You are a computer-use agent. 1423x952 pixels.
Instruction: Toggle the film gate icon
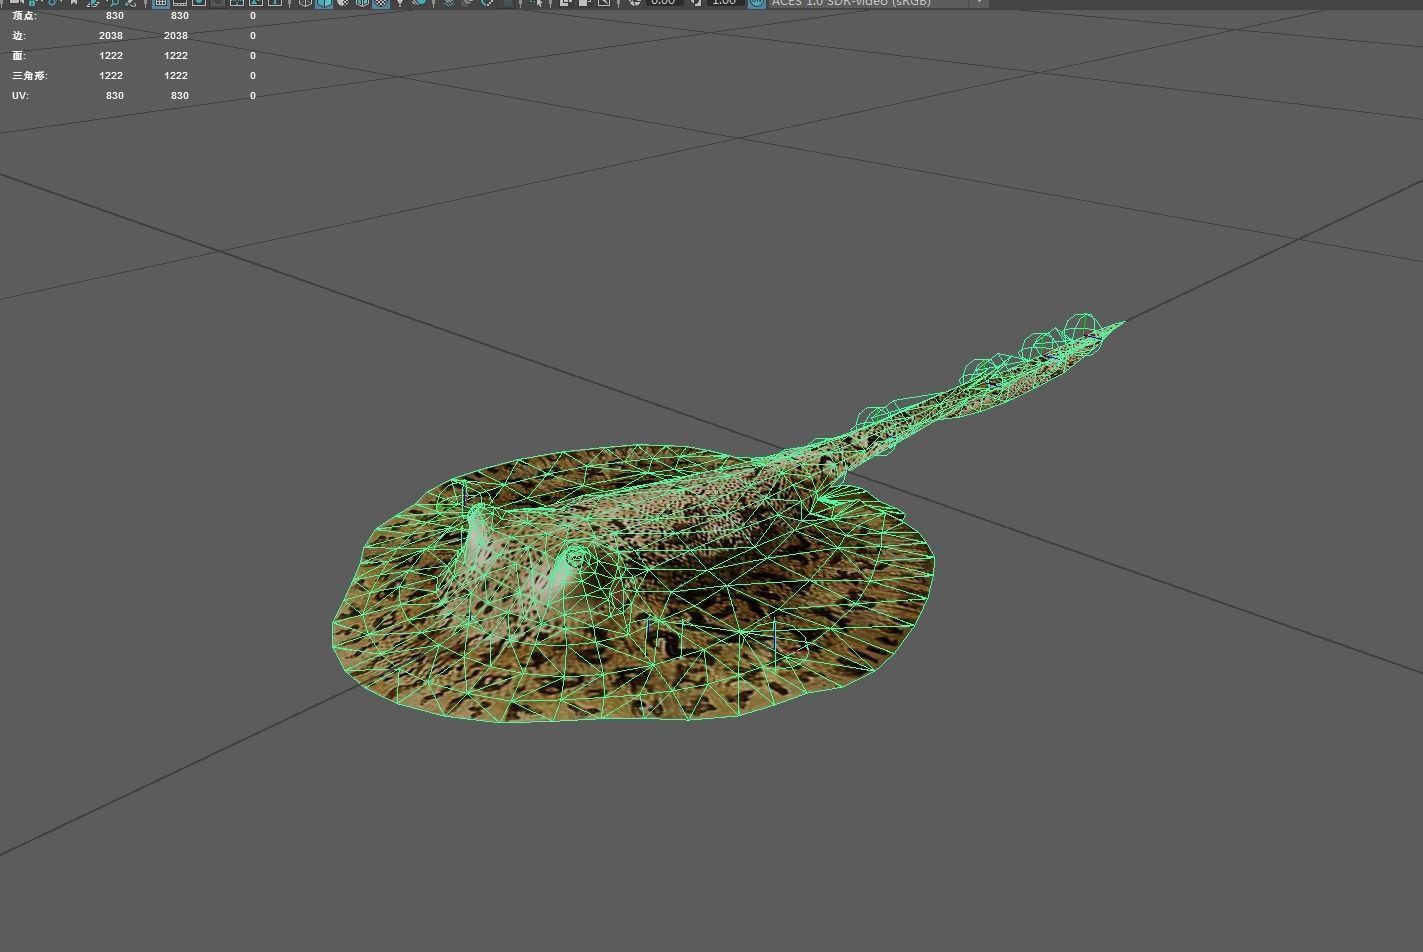click(x=179, y=3)
